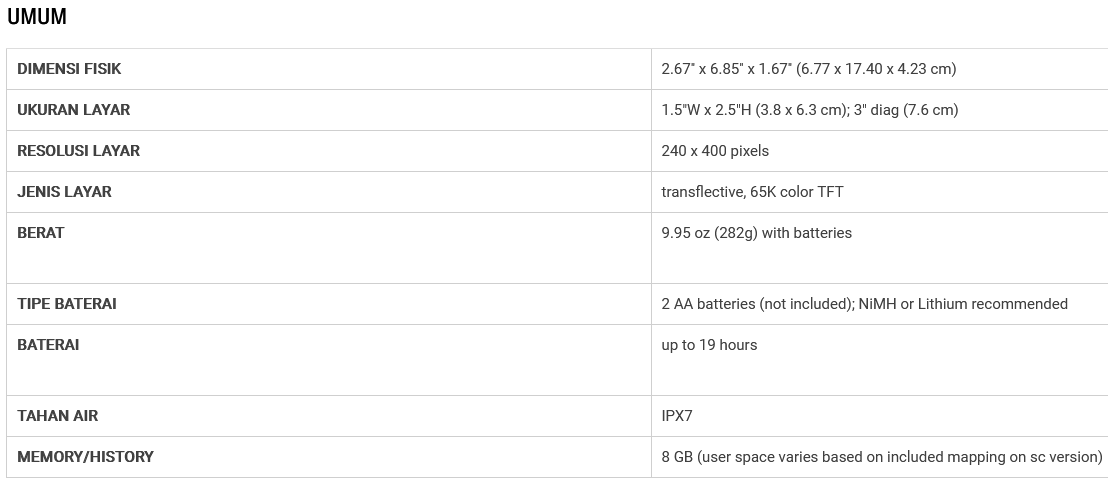Select the DIMENSI FISIK row label
This screenshot has width=1108, height=483.
pyautogui.click(x=69, y=69)
